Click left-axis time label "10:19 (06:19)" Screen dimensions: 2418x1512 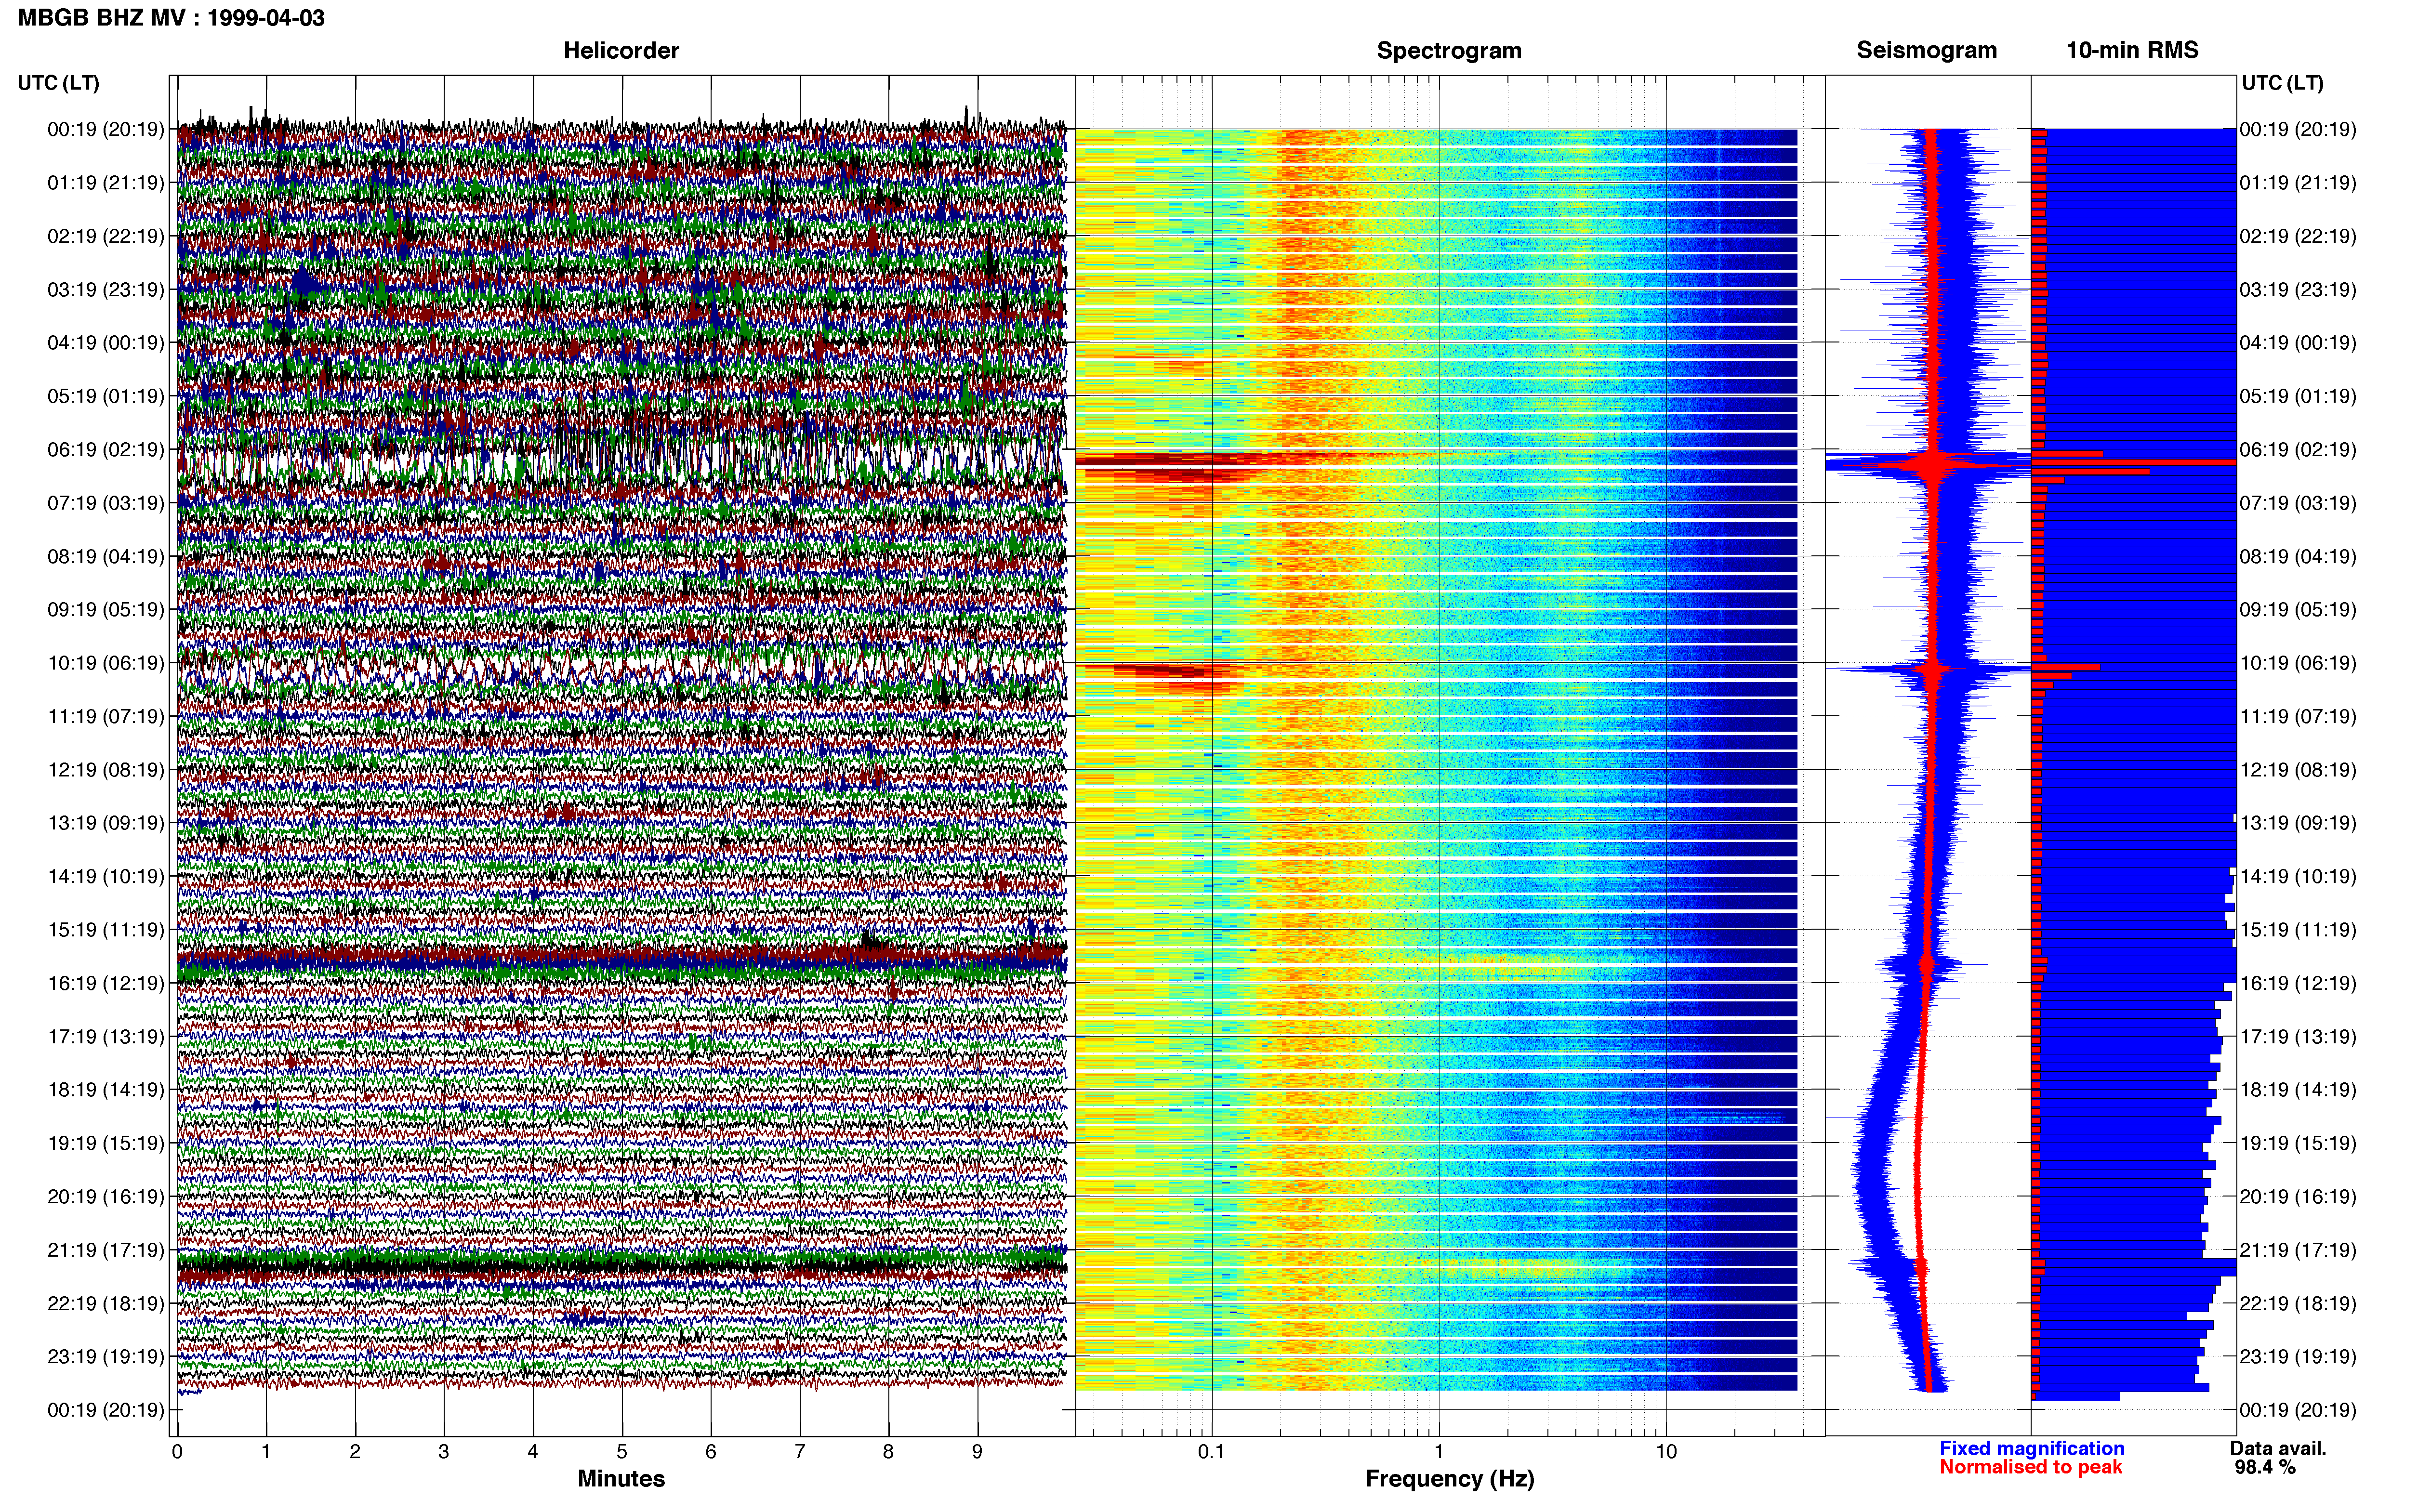[x=106, y=663]
